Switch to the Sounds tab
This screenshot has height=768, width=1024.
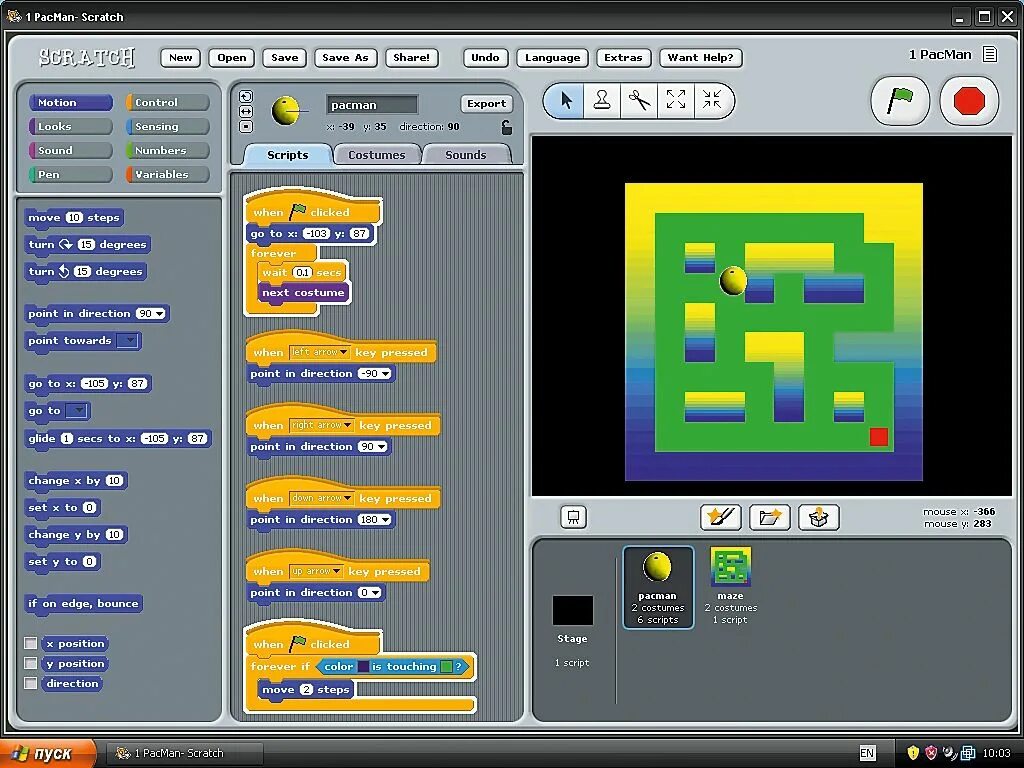[x=466, y=155]
